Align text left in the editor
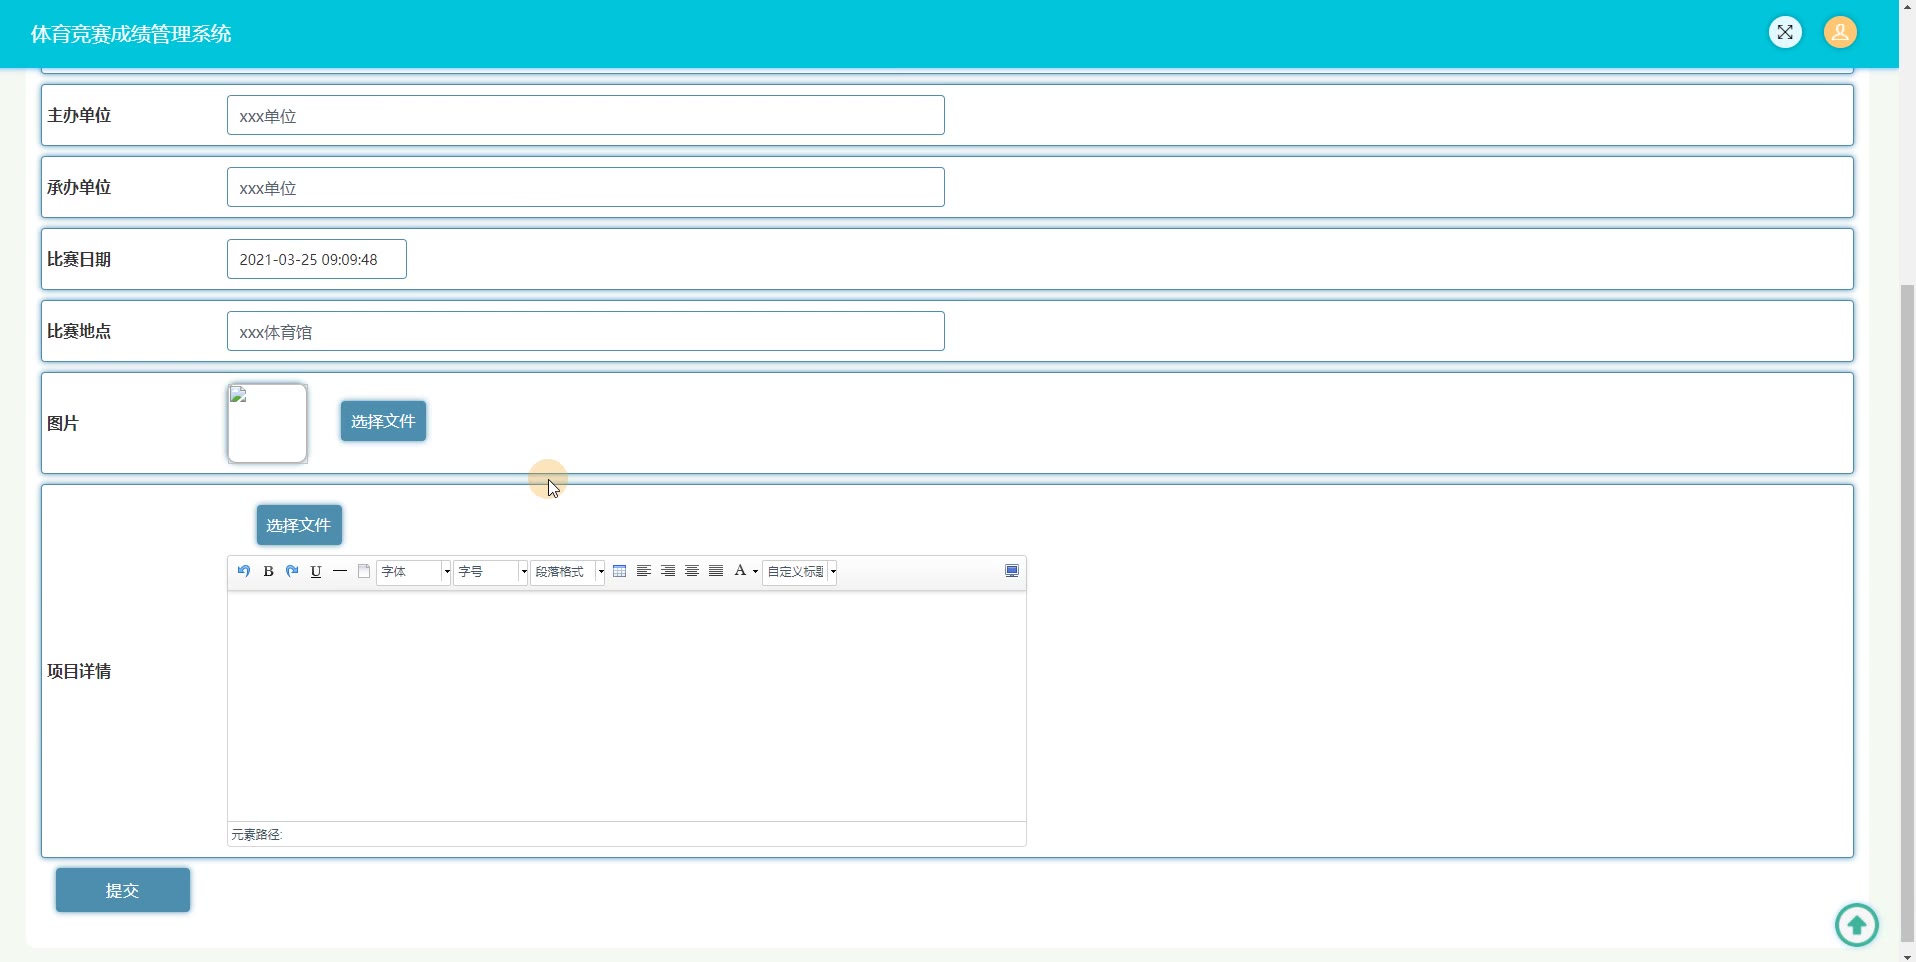Image resolution: width=1916 pixels, height=962 pixels. [x=644, y=571]
